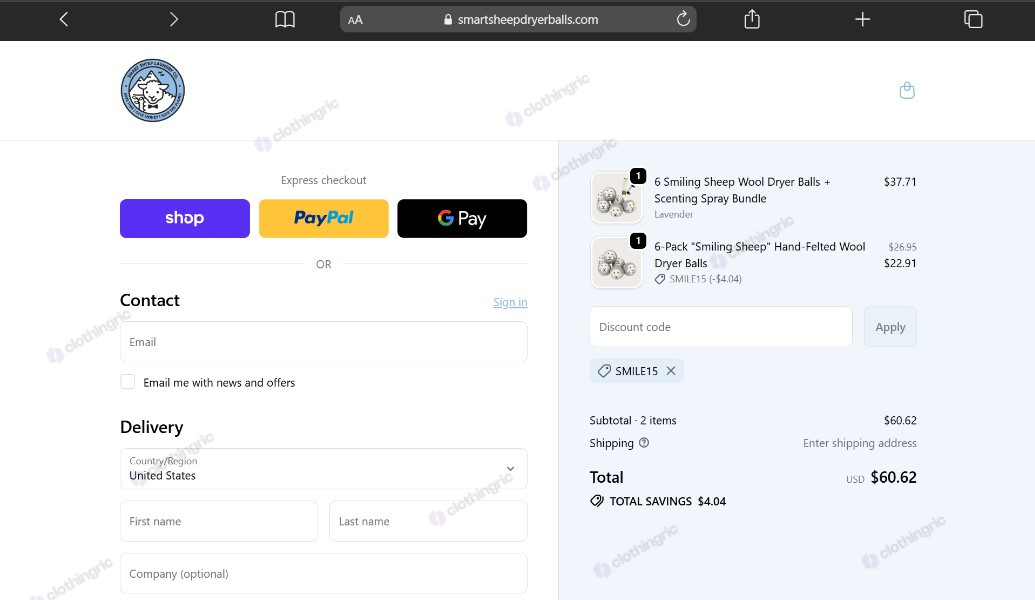The height and width of the screenshot is (600, 1035).
Task: Remove the SMILE15 discount tag
Action: [x=671, y=371]
